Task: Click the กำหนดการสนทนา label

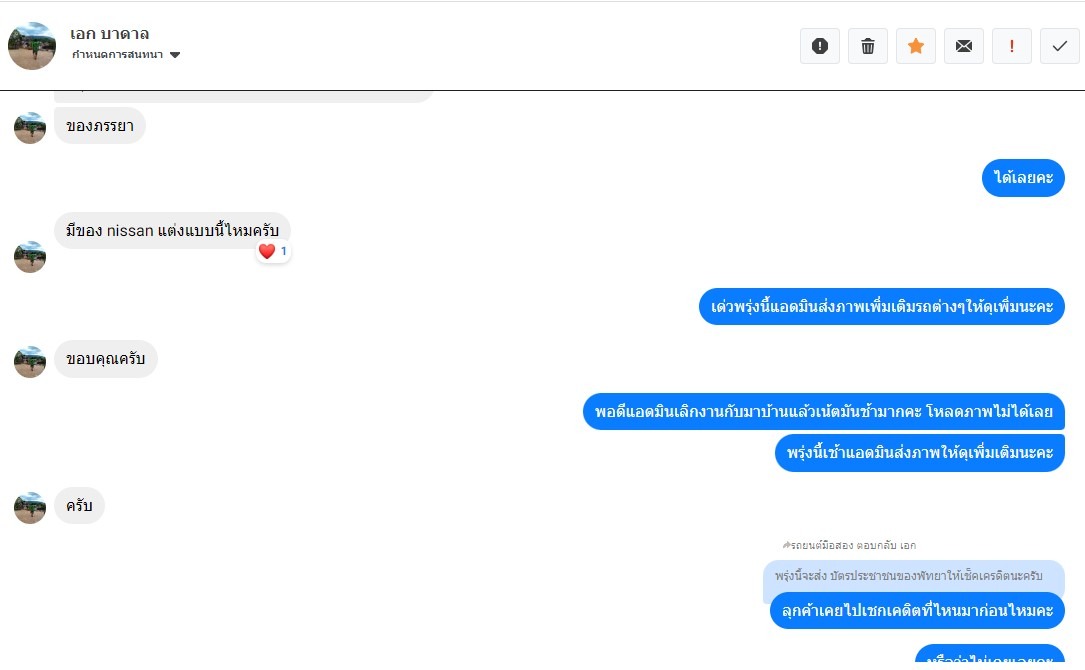Action: click(118, 55)
